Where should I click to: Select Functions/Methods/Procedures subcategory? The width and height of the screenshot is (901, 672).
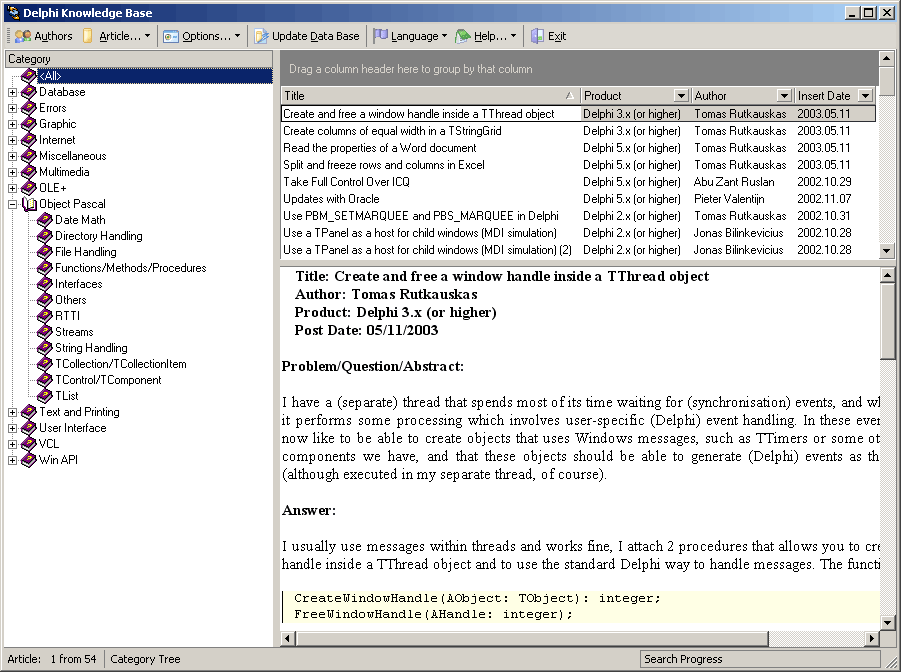130,268
